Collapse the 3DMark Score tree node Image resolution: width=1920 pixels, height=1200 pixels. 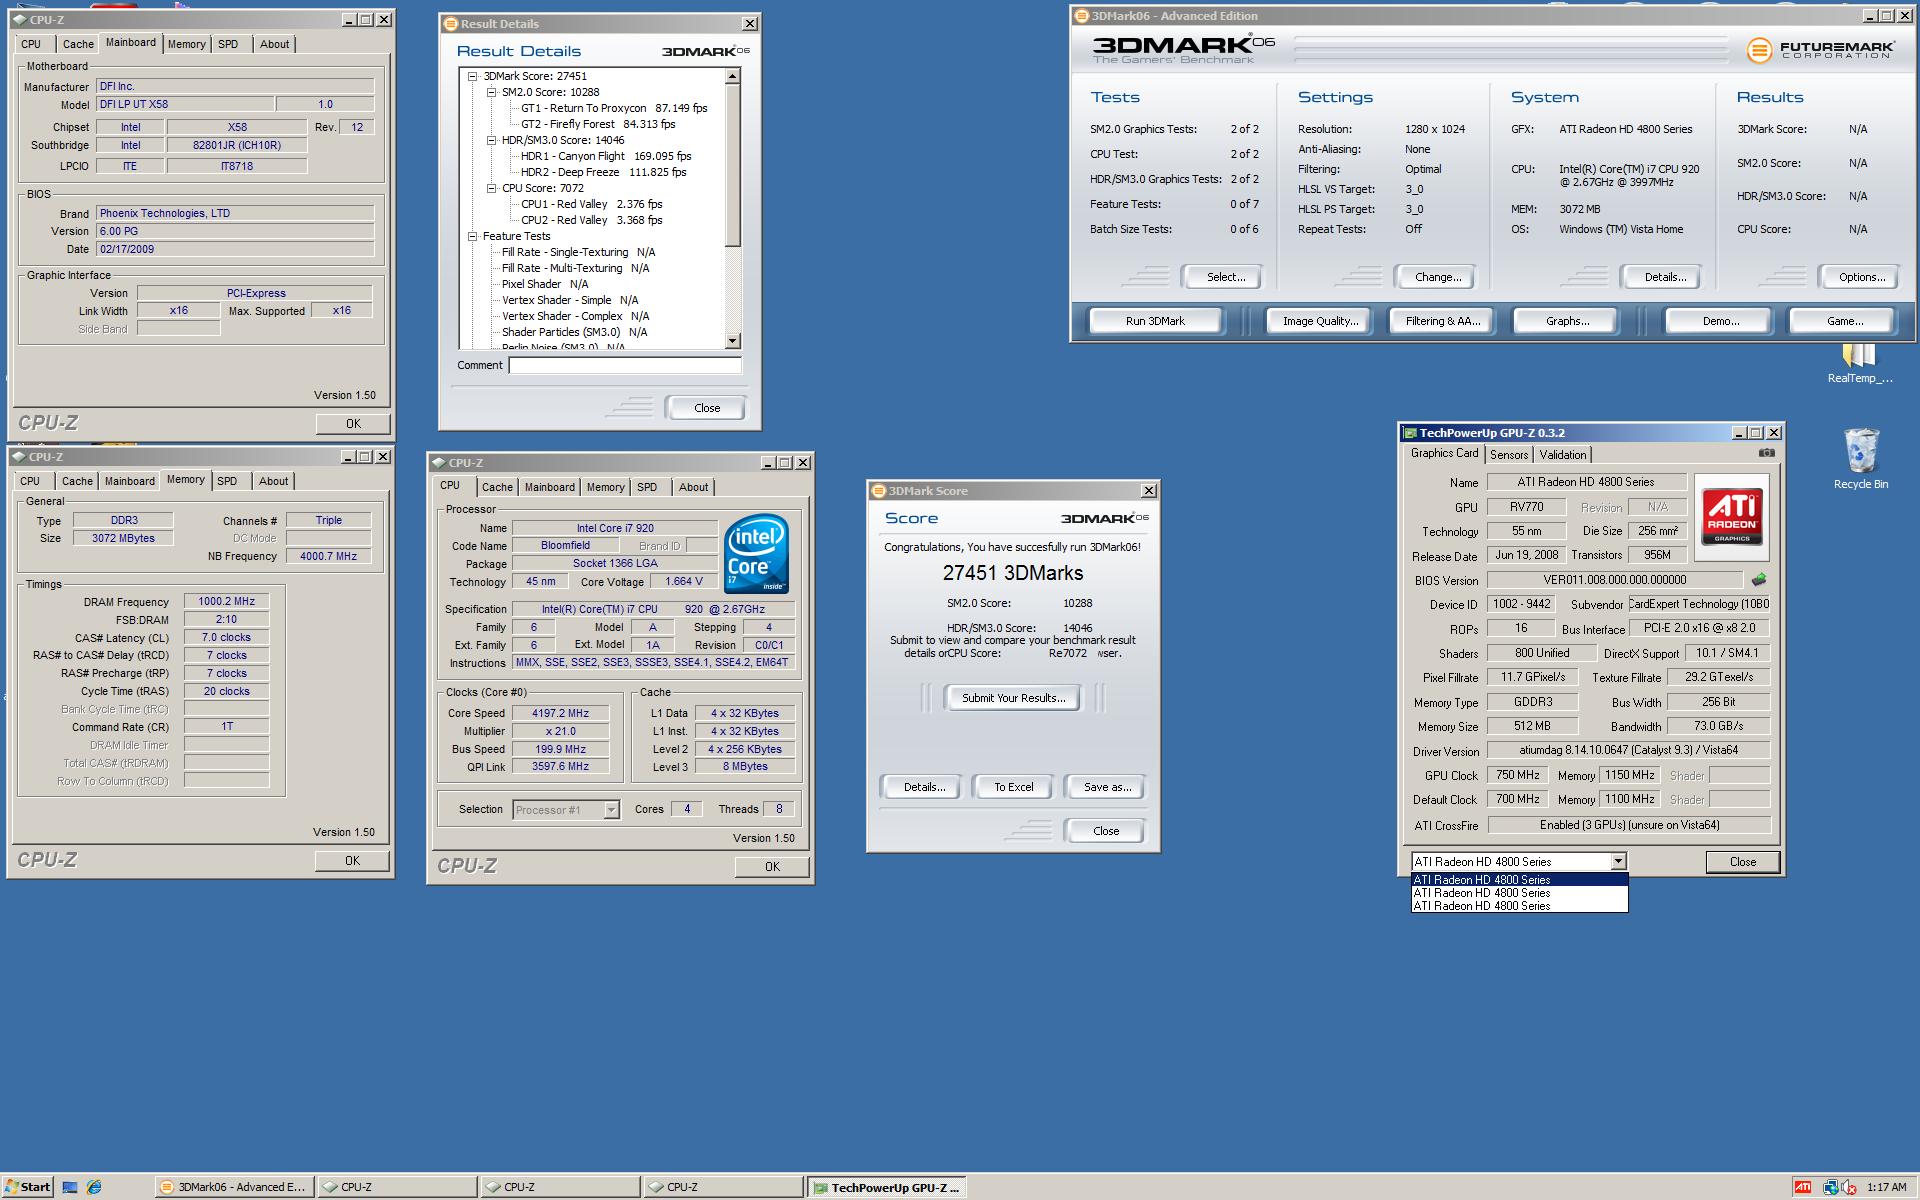tap(472, 76)
